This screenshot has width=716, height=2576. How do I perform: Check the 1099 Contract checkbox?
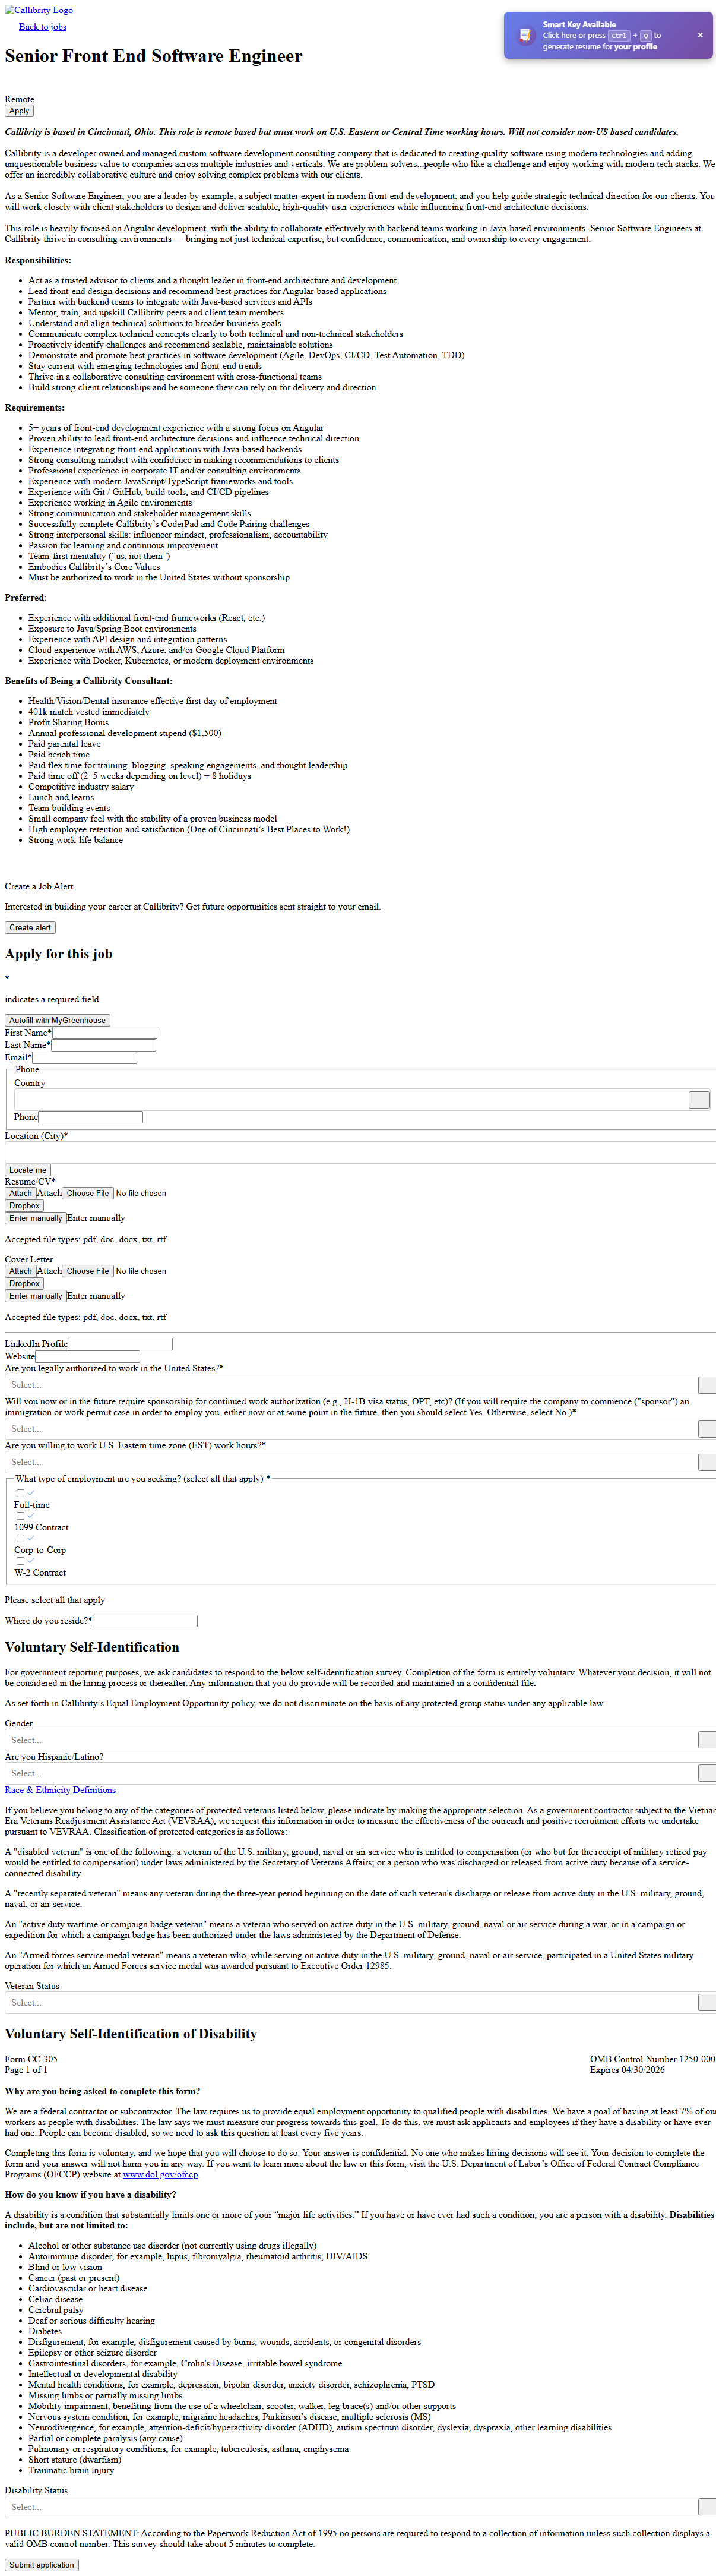pyautogui.click(x=20, y=1516)
